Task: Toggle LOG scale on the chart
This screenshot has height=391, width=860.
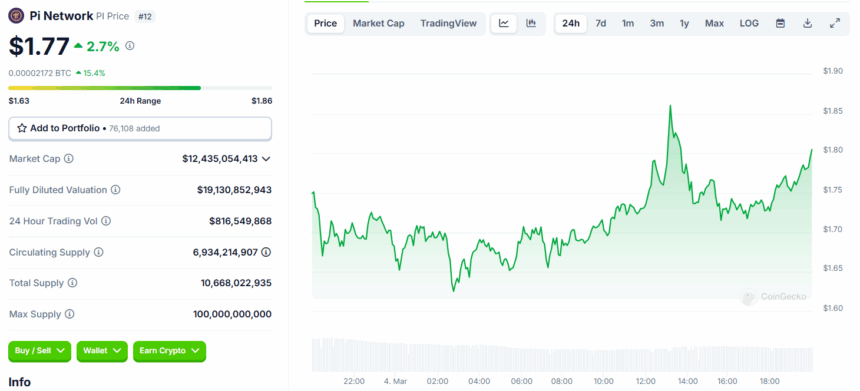Action: tap(749, 24)
